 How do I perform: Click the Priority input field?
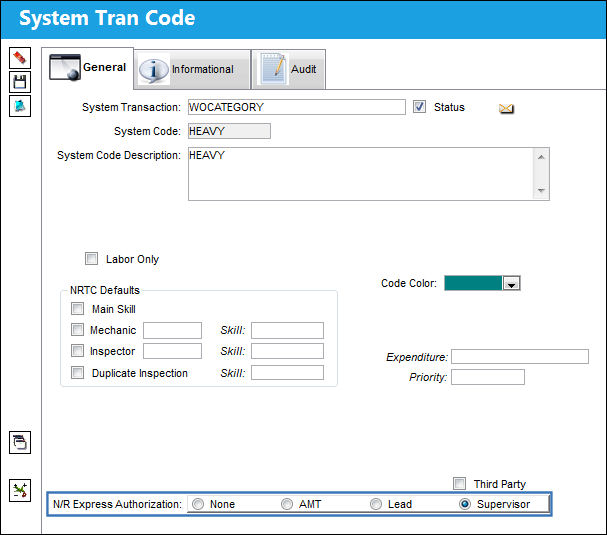(x=488, y=377)
